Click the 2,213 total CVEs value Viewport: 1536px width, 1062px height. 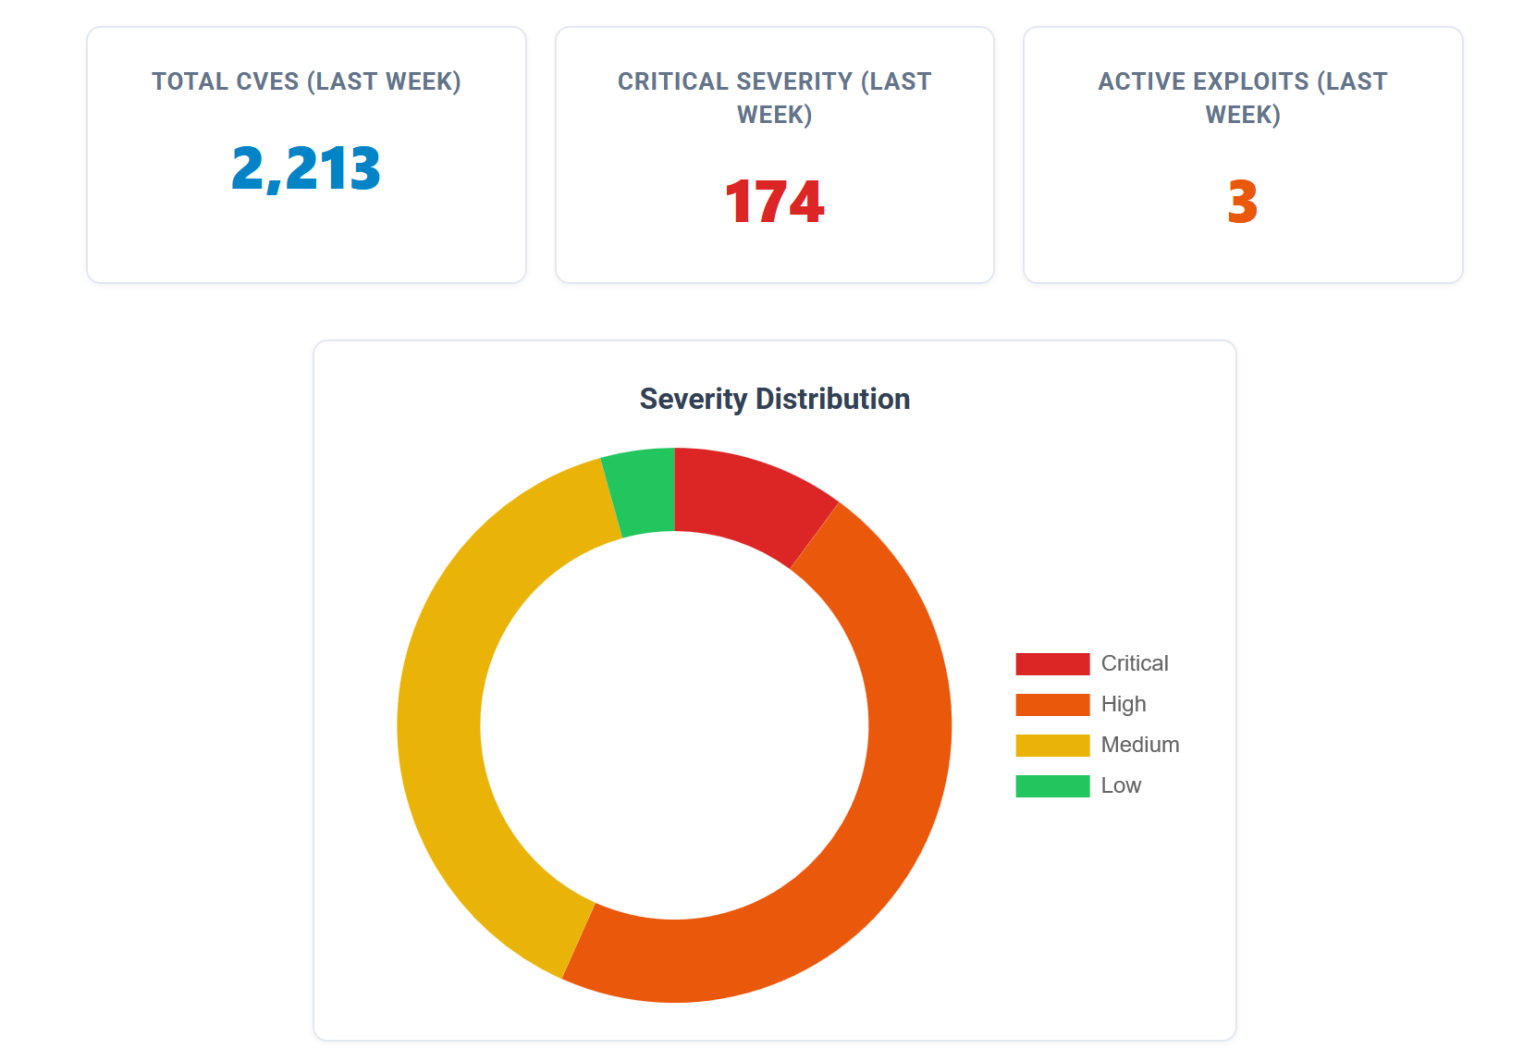pos(306,168)
